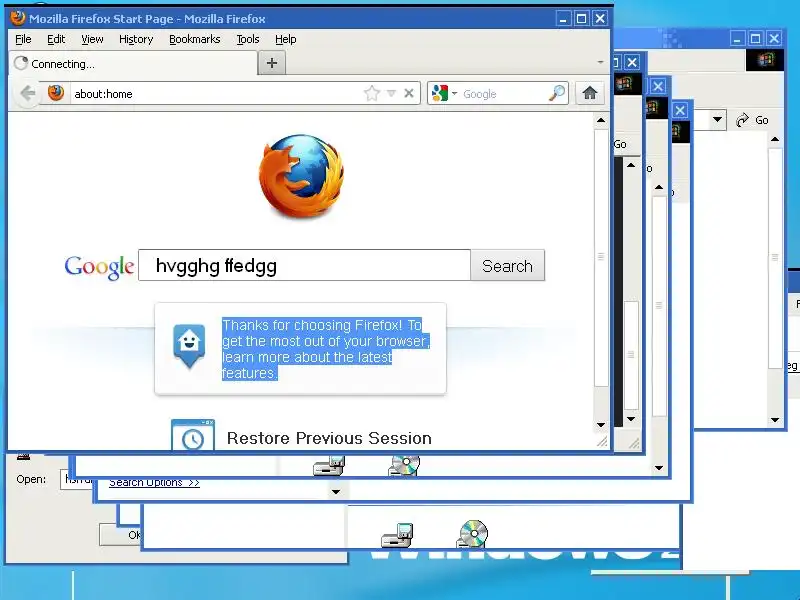Open a new tab with the plus button
The height and width of the screenshot is (600, 800).
point(272,63)
